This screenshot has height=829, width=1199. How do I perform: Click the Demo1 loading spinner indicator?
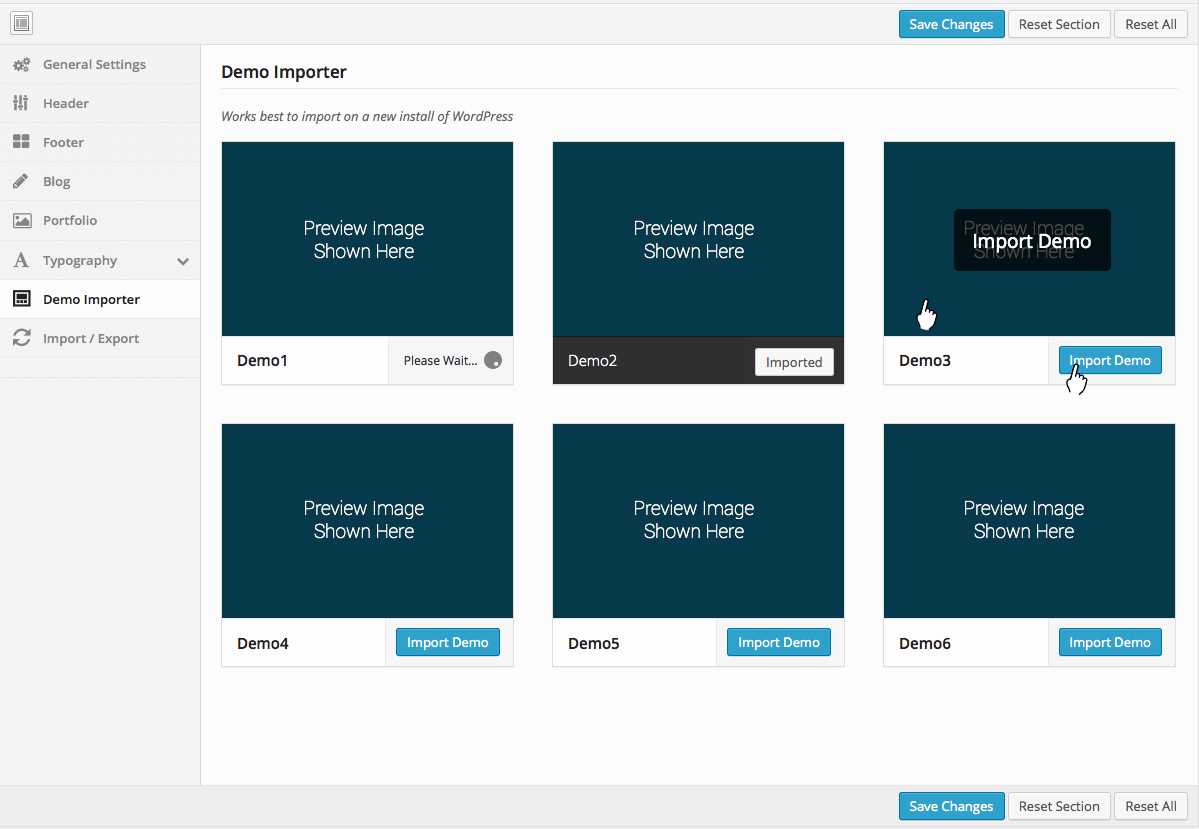[493, 360]
